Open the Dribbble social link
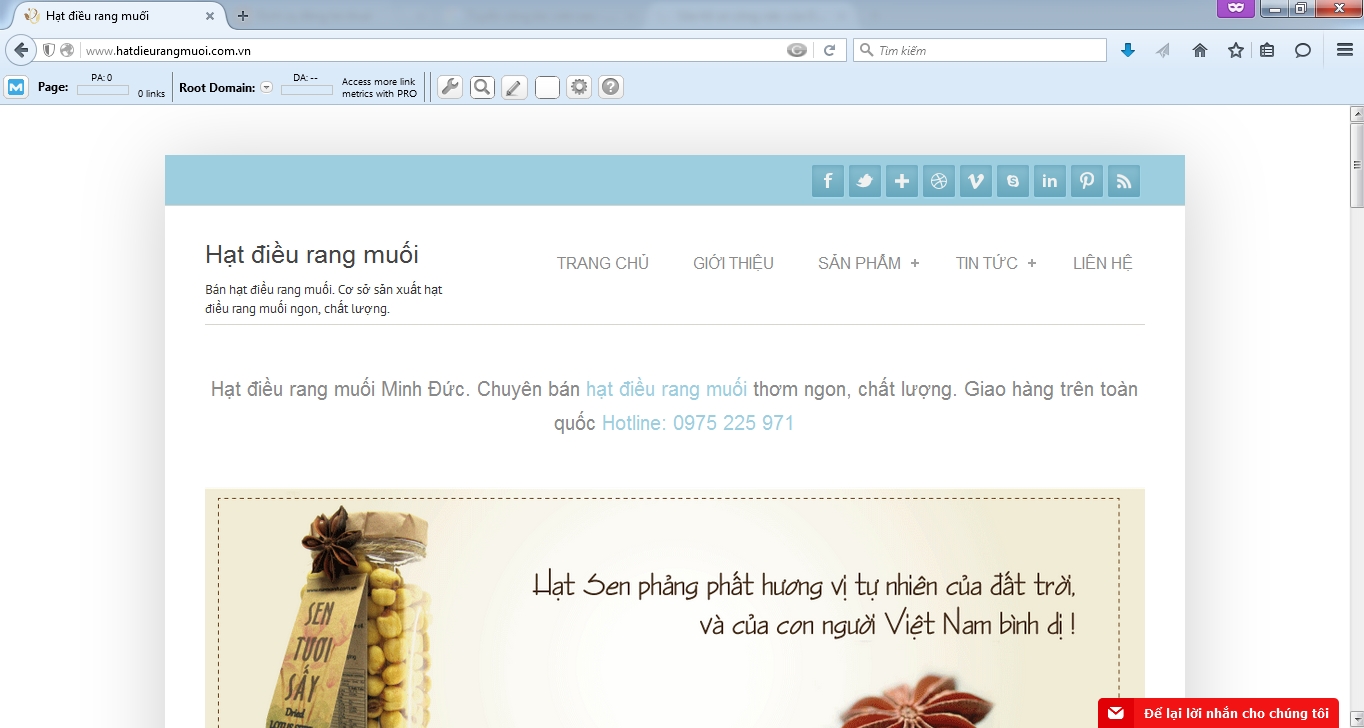 click(x=939, y=181)
